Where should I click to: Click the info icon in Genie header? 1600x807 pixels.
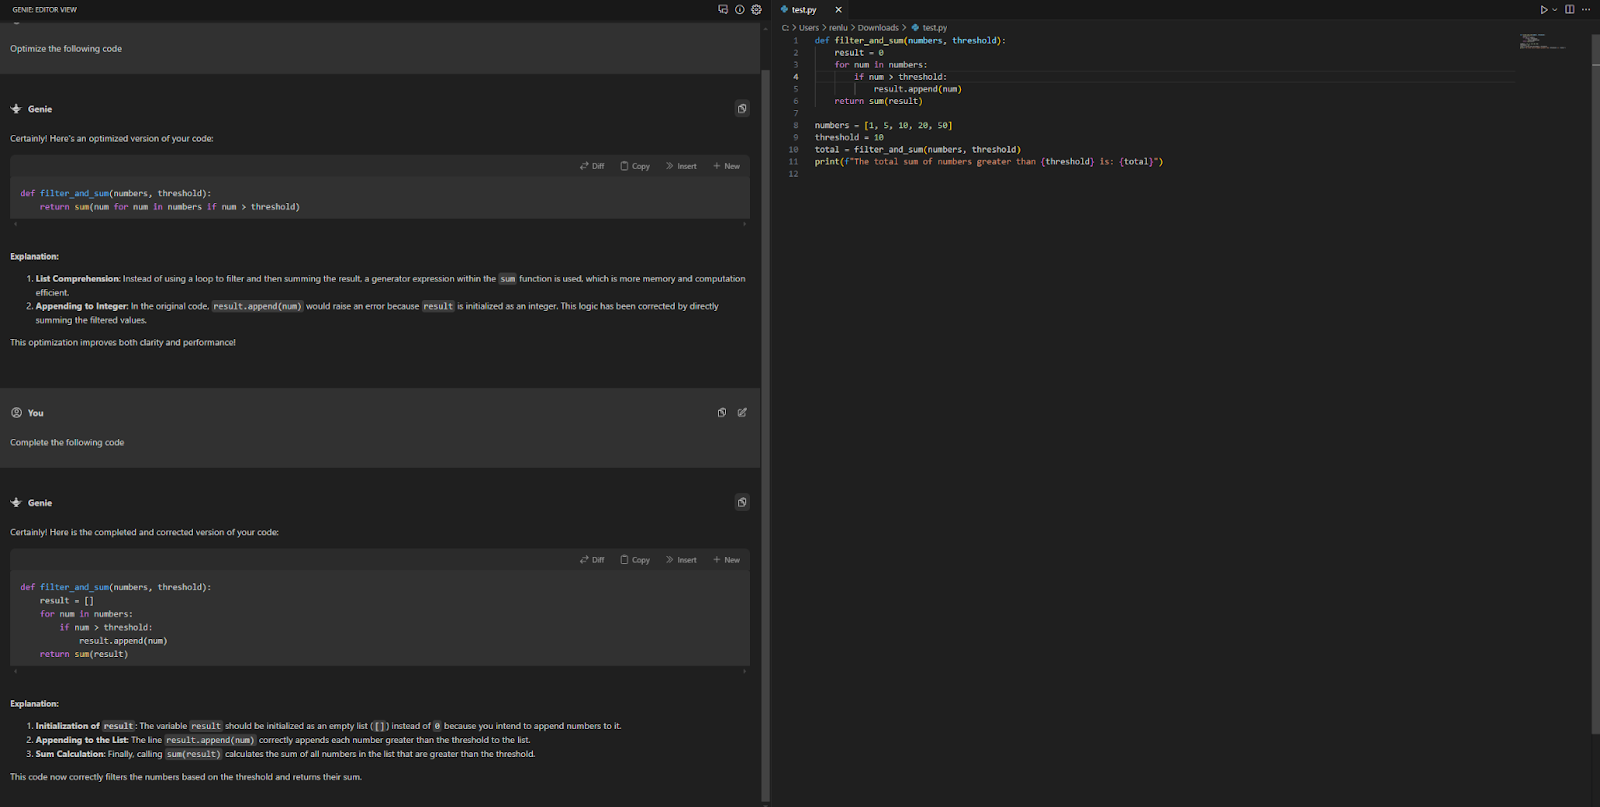click(x=740, y=10)
